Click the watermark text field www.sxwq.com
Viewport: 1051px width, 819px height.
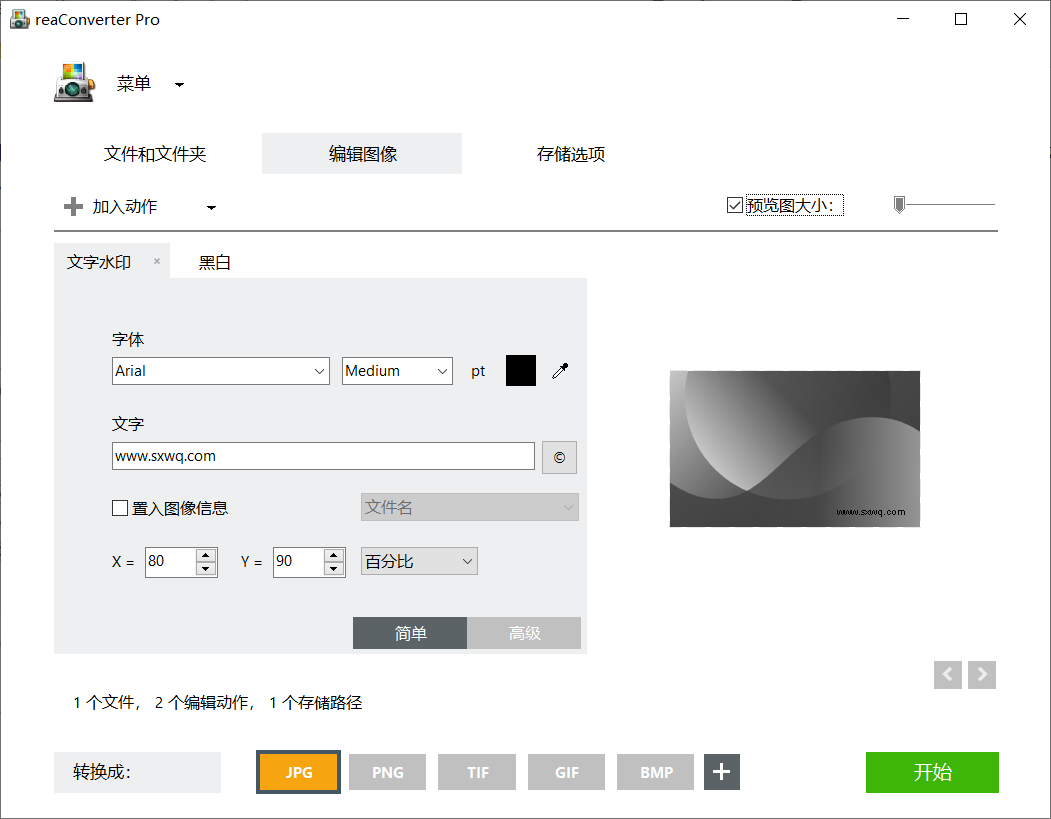coord(323,456)
